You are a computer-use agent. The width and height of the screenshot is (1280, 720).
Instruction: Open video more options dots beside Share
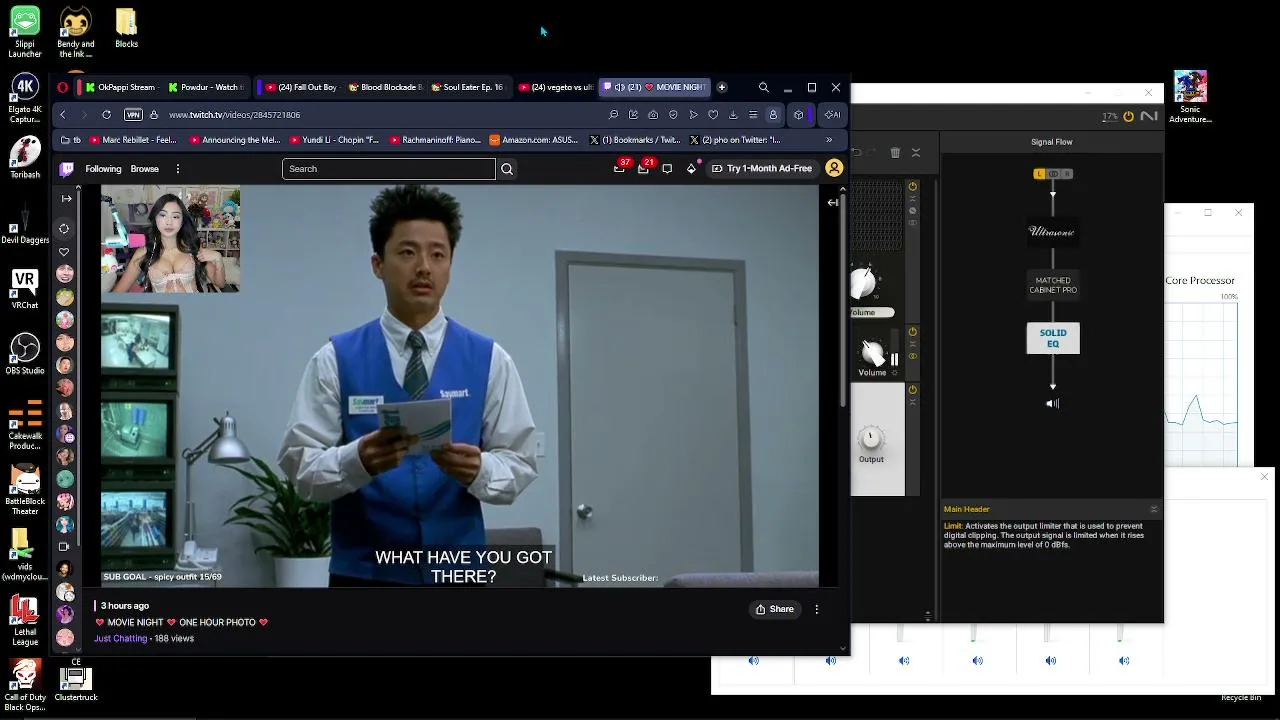817,609
